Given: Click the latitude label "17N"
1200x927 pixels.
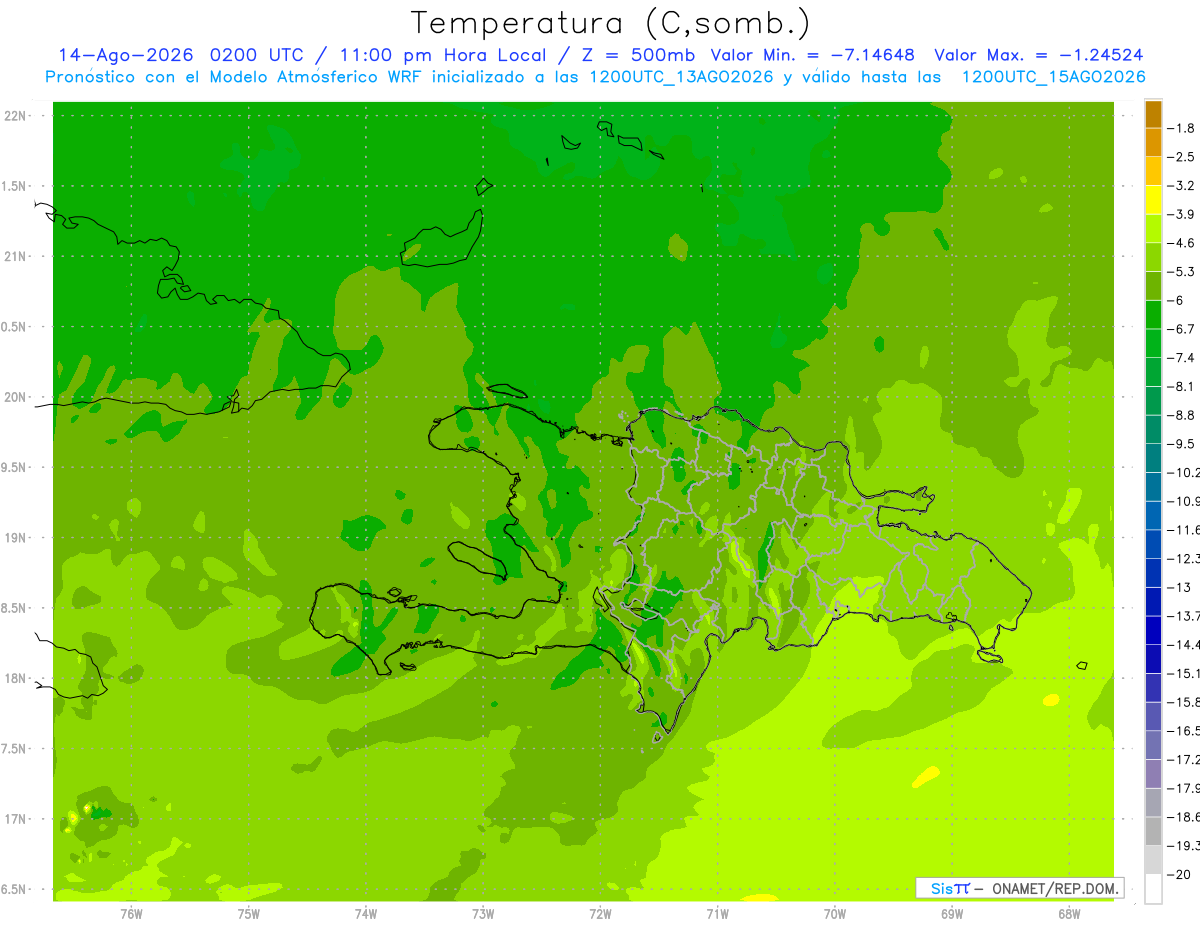Looking at the screenshot, I should 16,819.
